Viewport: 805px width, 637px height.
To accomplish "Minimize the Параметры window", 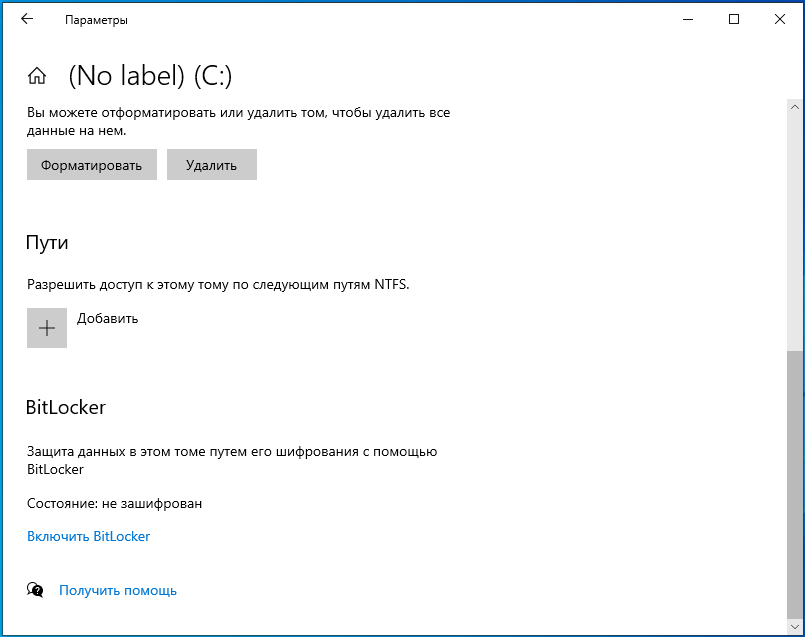I will tap(688, 20).
